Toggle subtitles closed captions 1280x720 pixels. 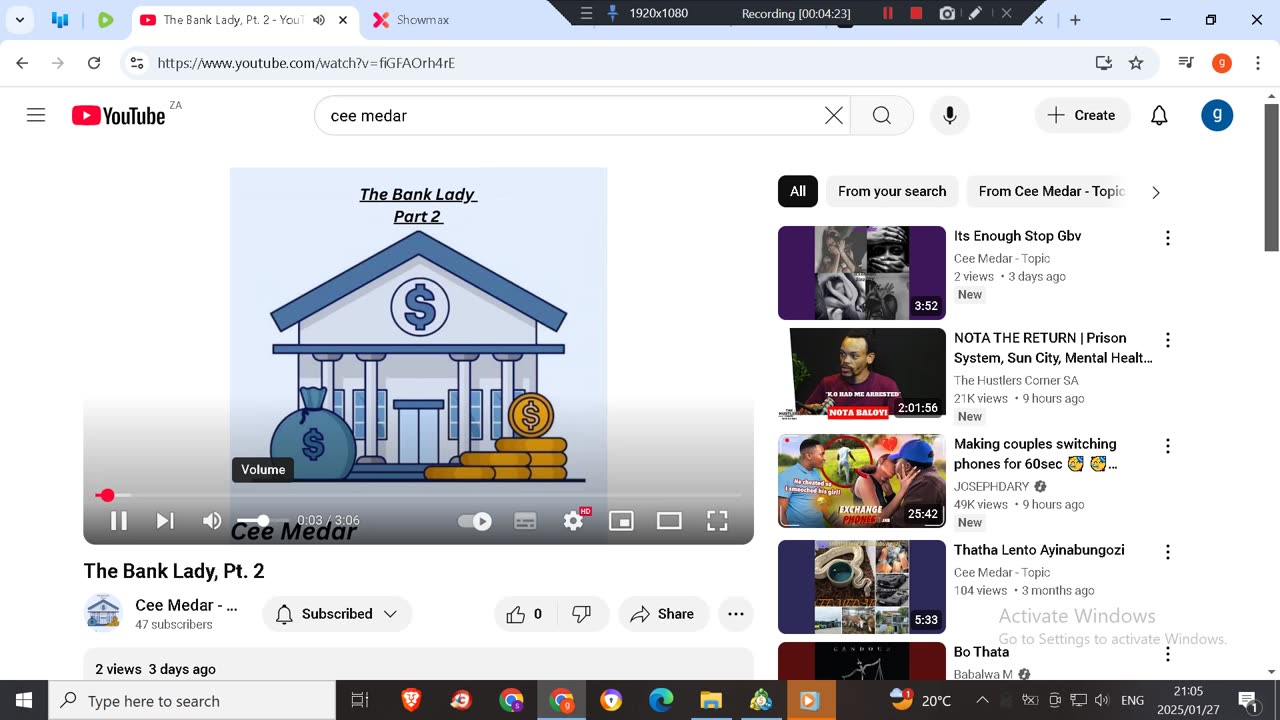pos(525,520)
